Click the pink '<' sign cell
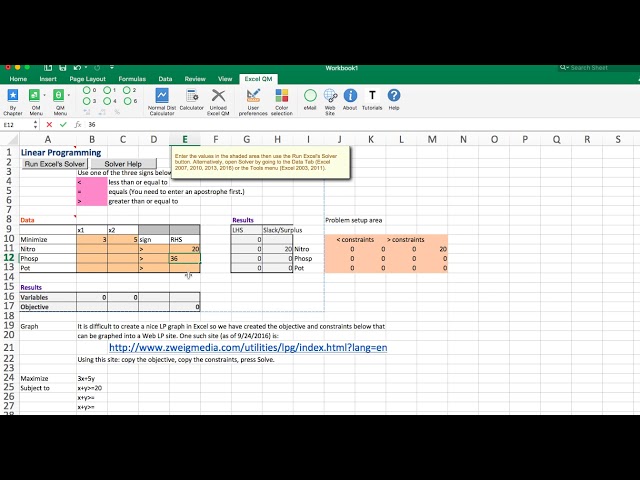The width and height of the screenshot is (640, 480). (x=92, y=182)
